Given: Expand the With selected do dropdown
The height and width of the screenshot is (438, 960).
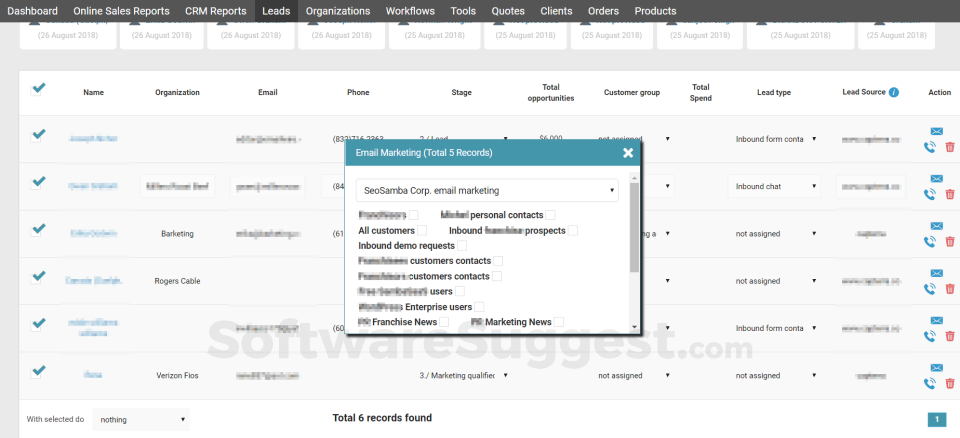Looking at the screenshot, I should (x=141, y=420).
